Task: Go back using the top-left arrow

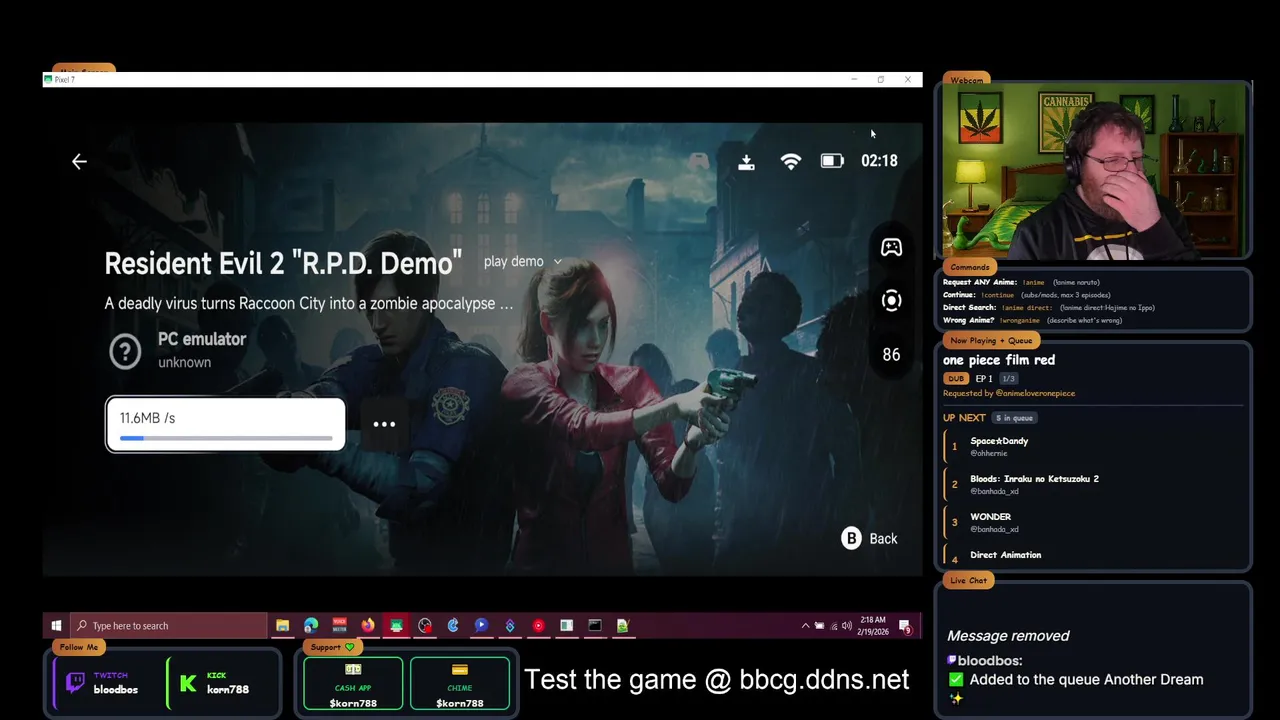Action: pos(79,161)
